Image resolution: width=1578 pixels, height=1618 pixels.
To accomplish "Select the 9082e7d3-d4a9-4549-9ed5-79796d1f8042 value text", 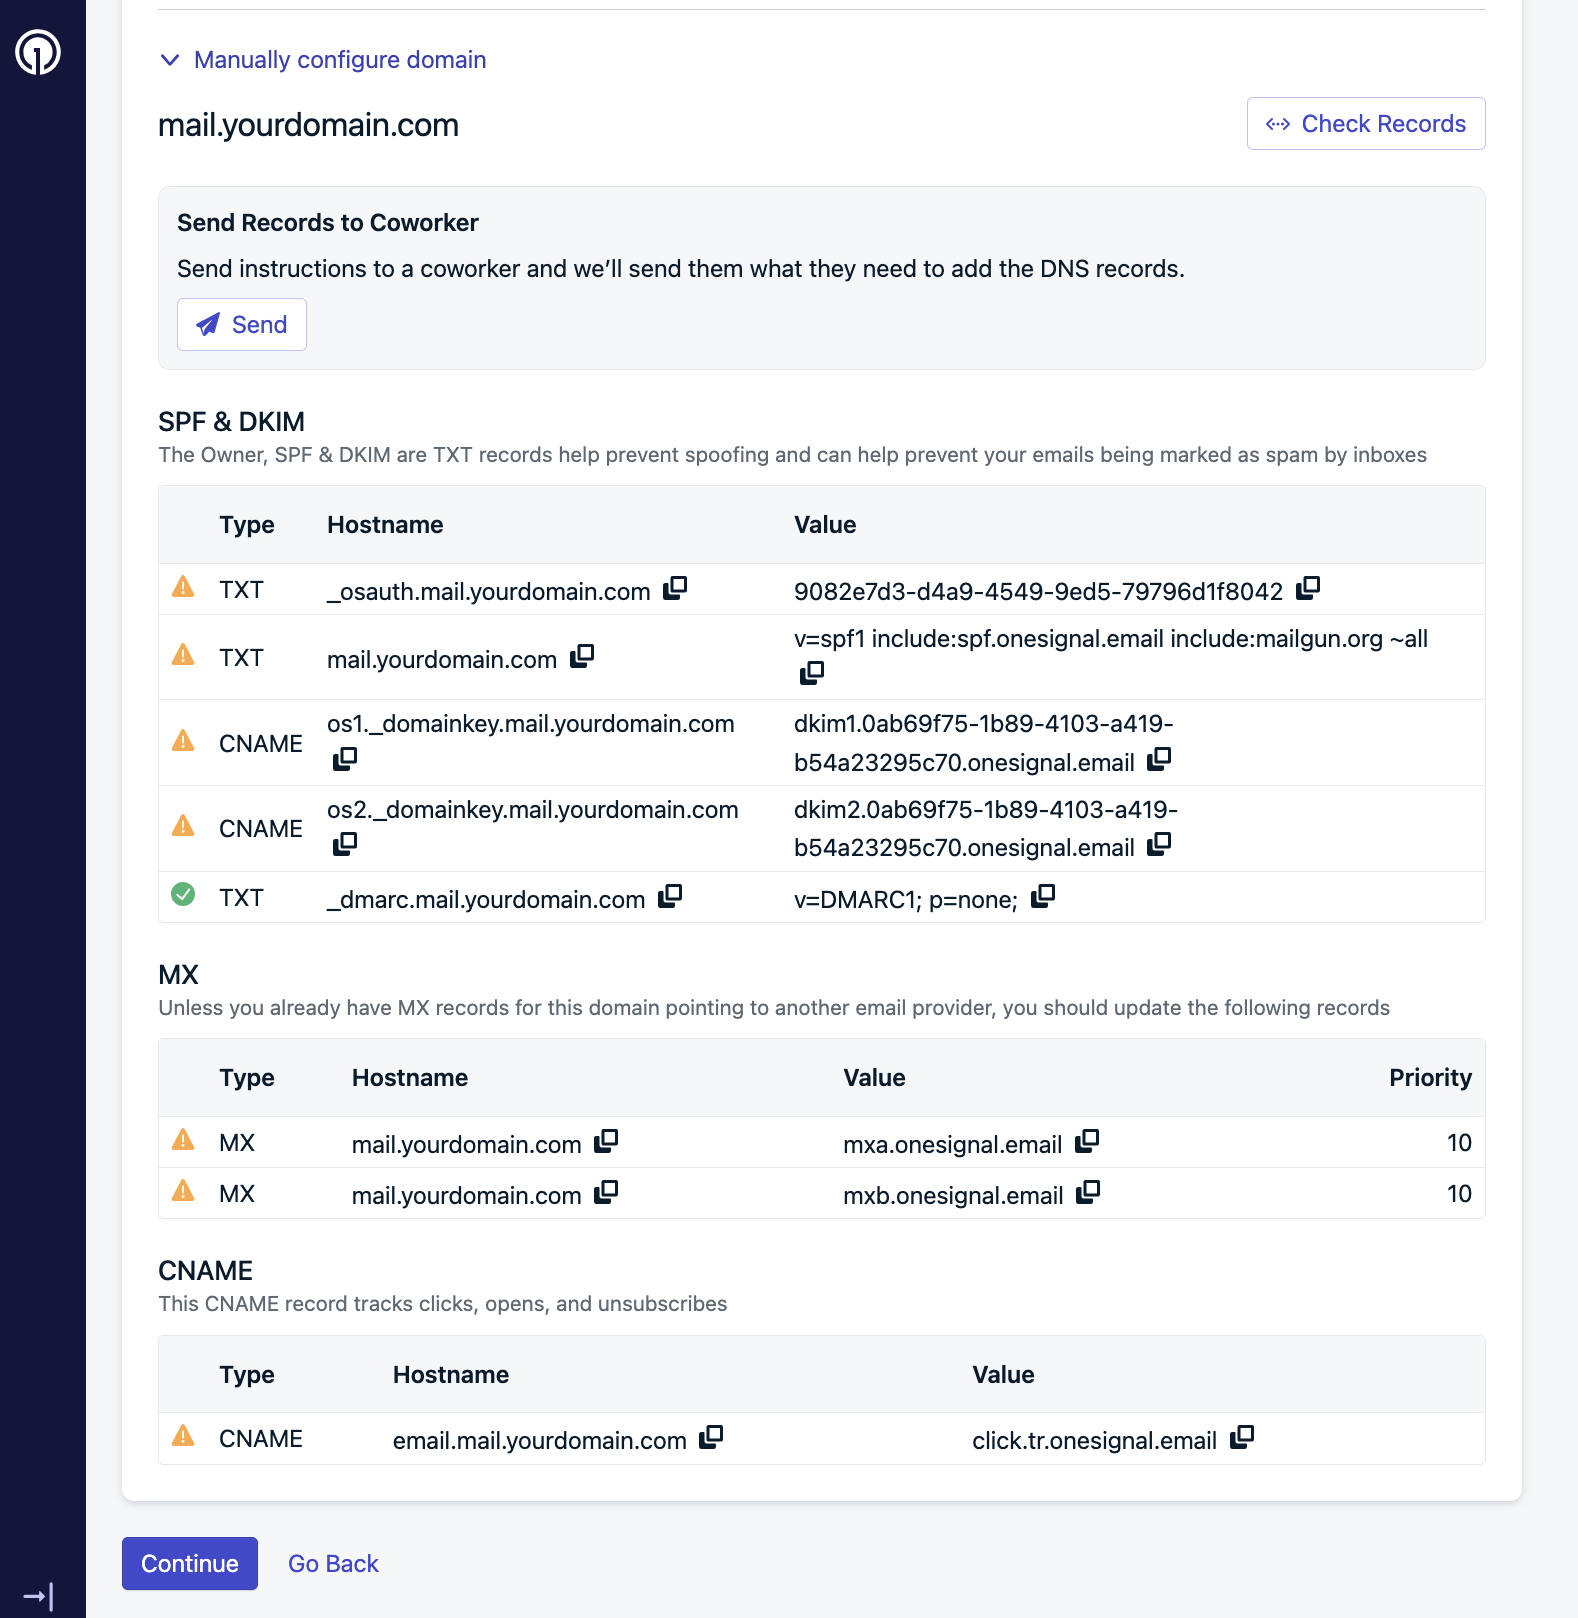I will coord(1038,592).
